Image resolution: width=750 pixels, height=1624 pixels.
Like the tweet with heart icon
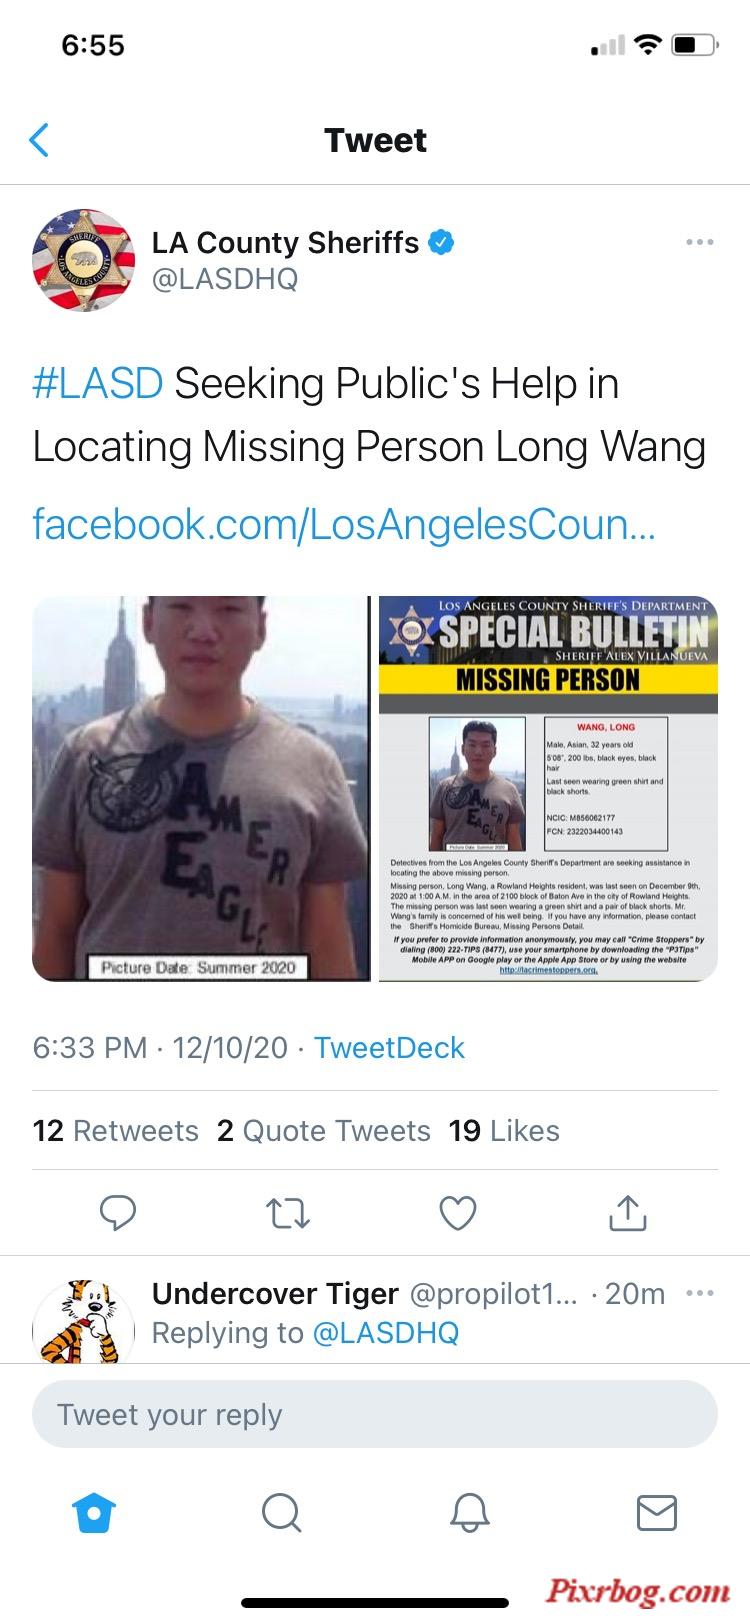pyautogui.click(x=458, y=1213)
